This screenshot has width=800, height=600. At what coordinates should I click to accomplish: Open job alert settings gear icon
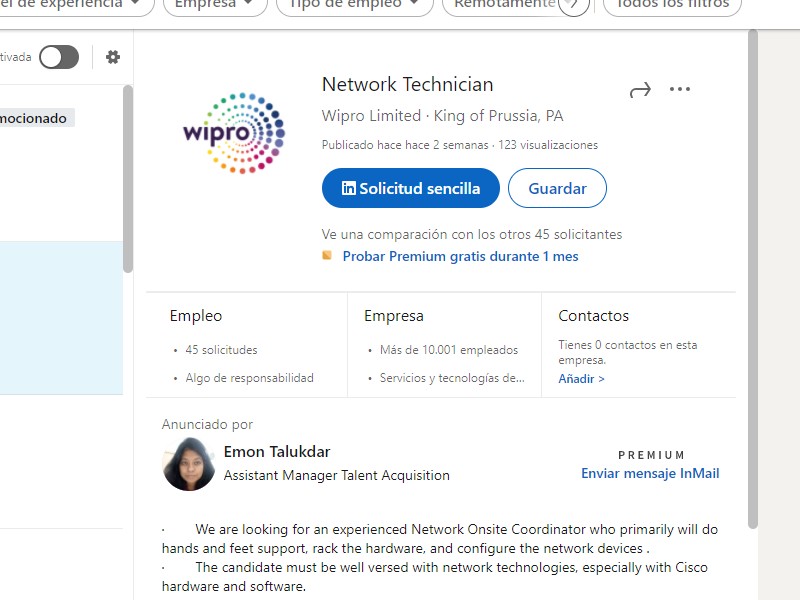pos(113,57)
